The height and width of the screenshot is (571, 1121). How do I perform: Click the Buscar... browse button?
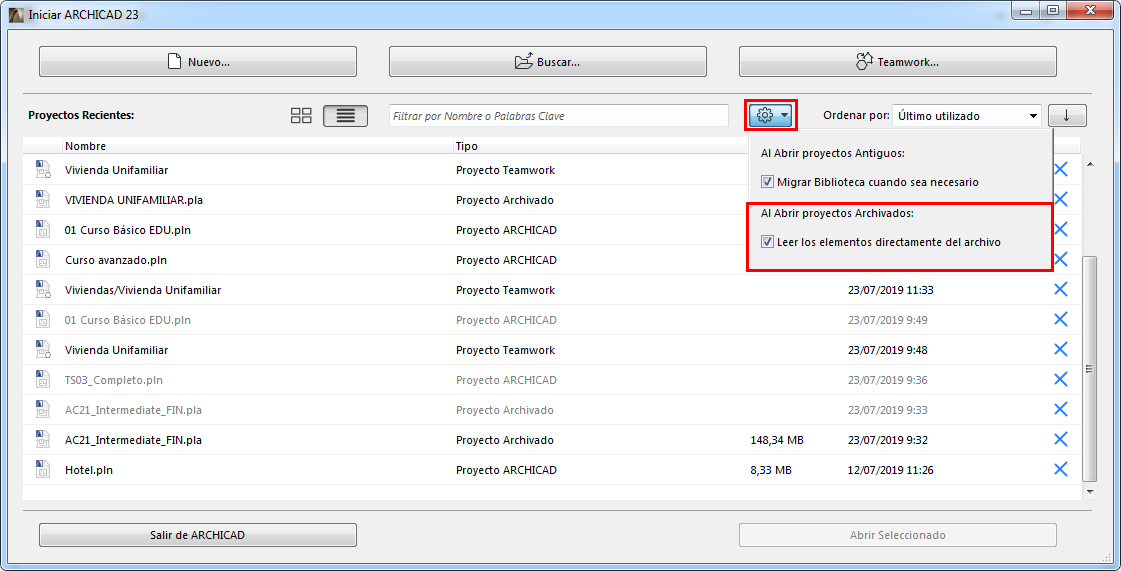pyautogui.click(x=548, y=61)
